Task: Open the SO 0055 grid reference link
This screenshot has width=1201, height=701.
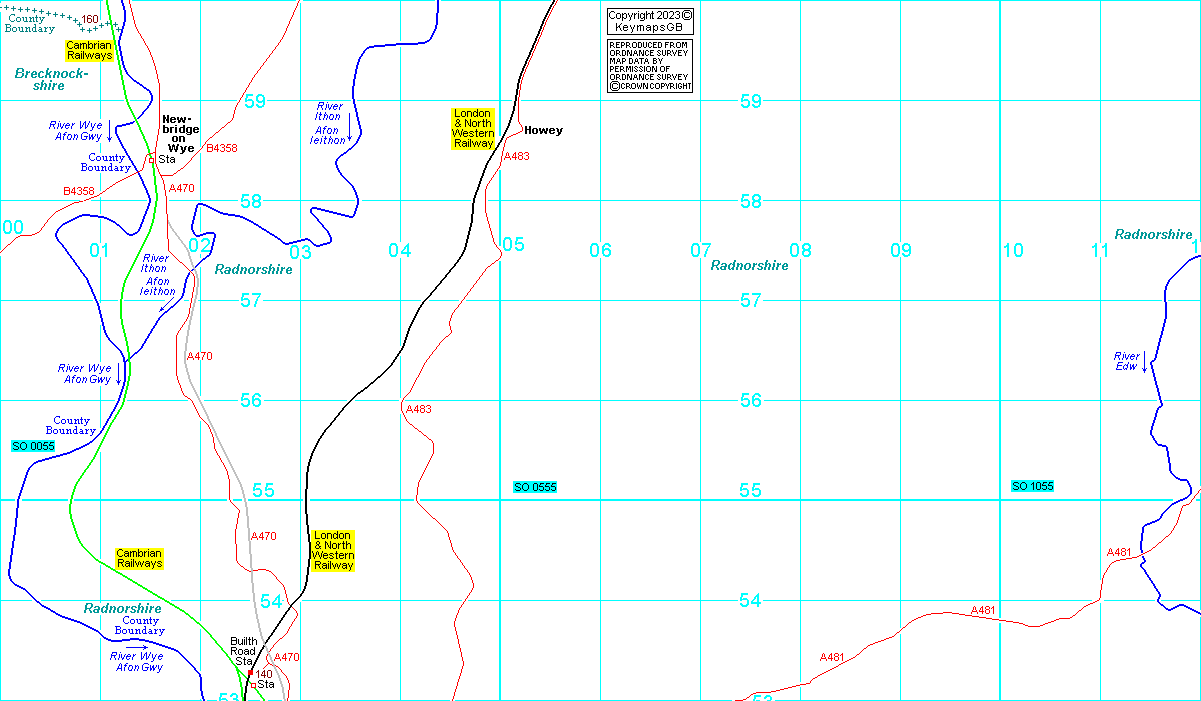Action: point(33,446)
